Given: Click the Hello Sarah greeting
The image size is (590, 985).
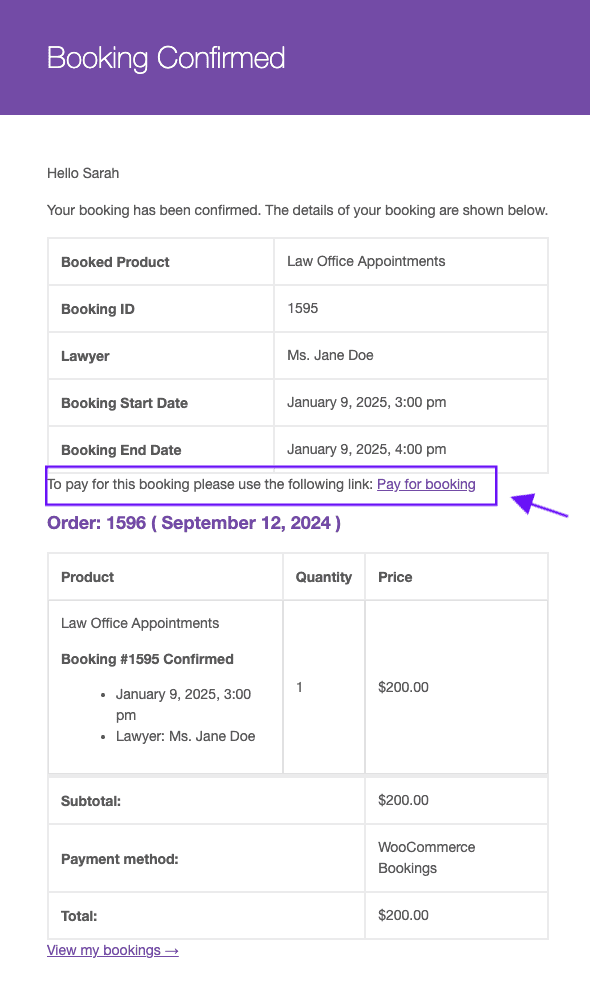Looking at the screenshot, I should click(x=83, y=173).
